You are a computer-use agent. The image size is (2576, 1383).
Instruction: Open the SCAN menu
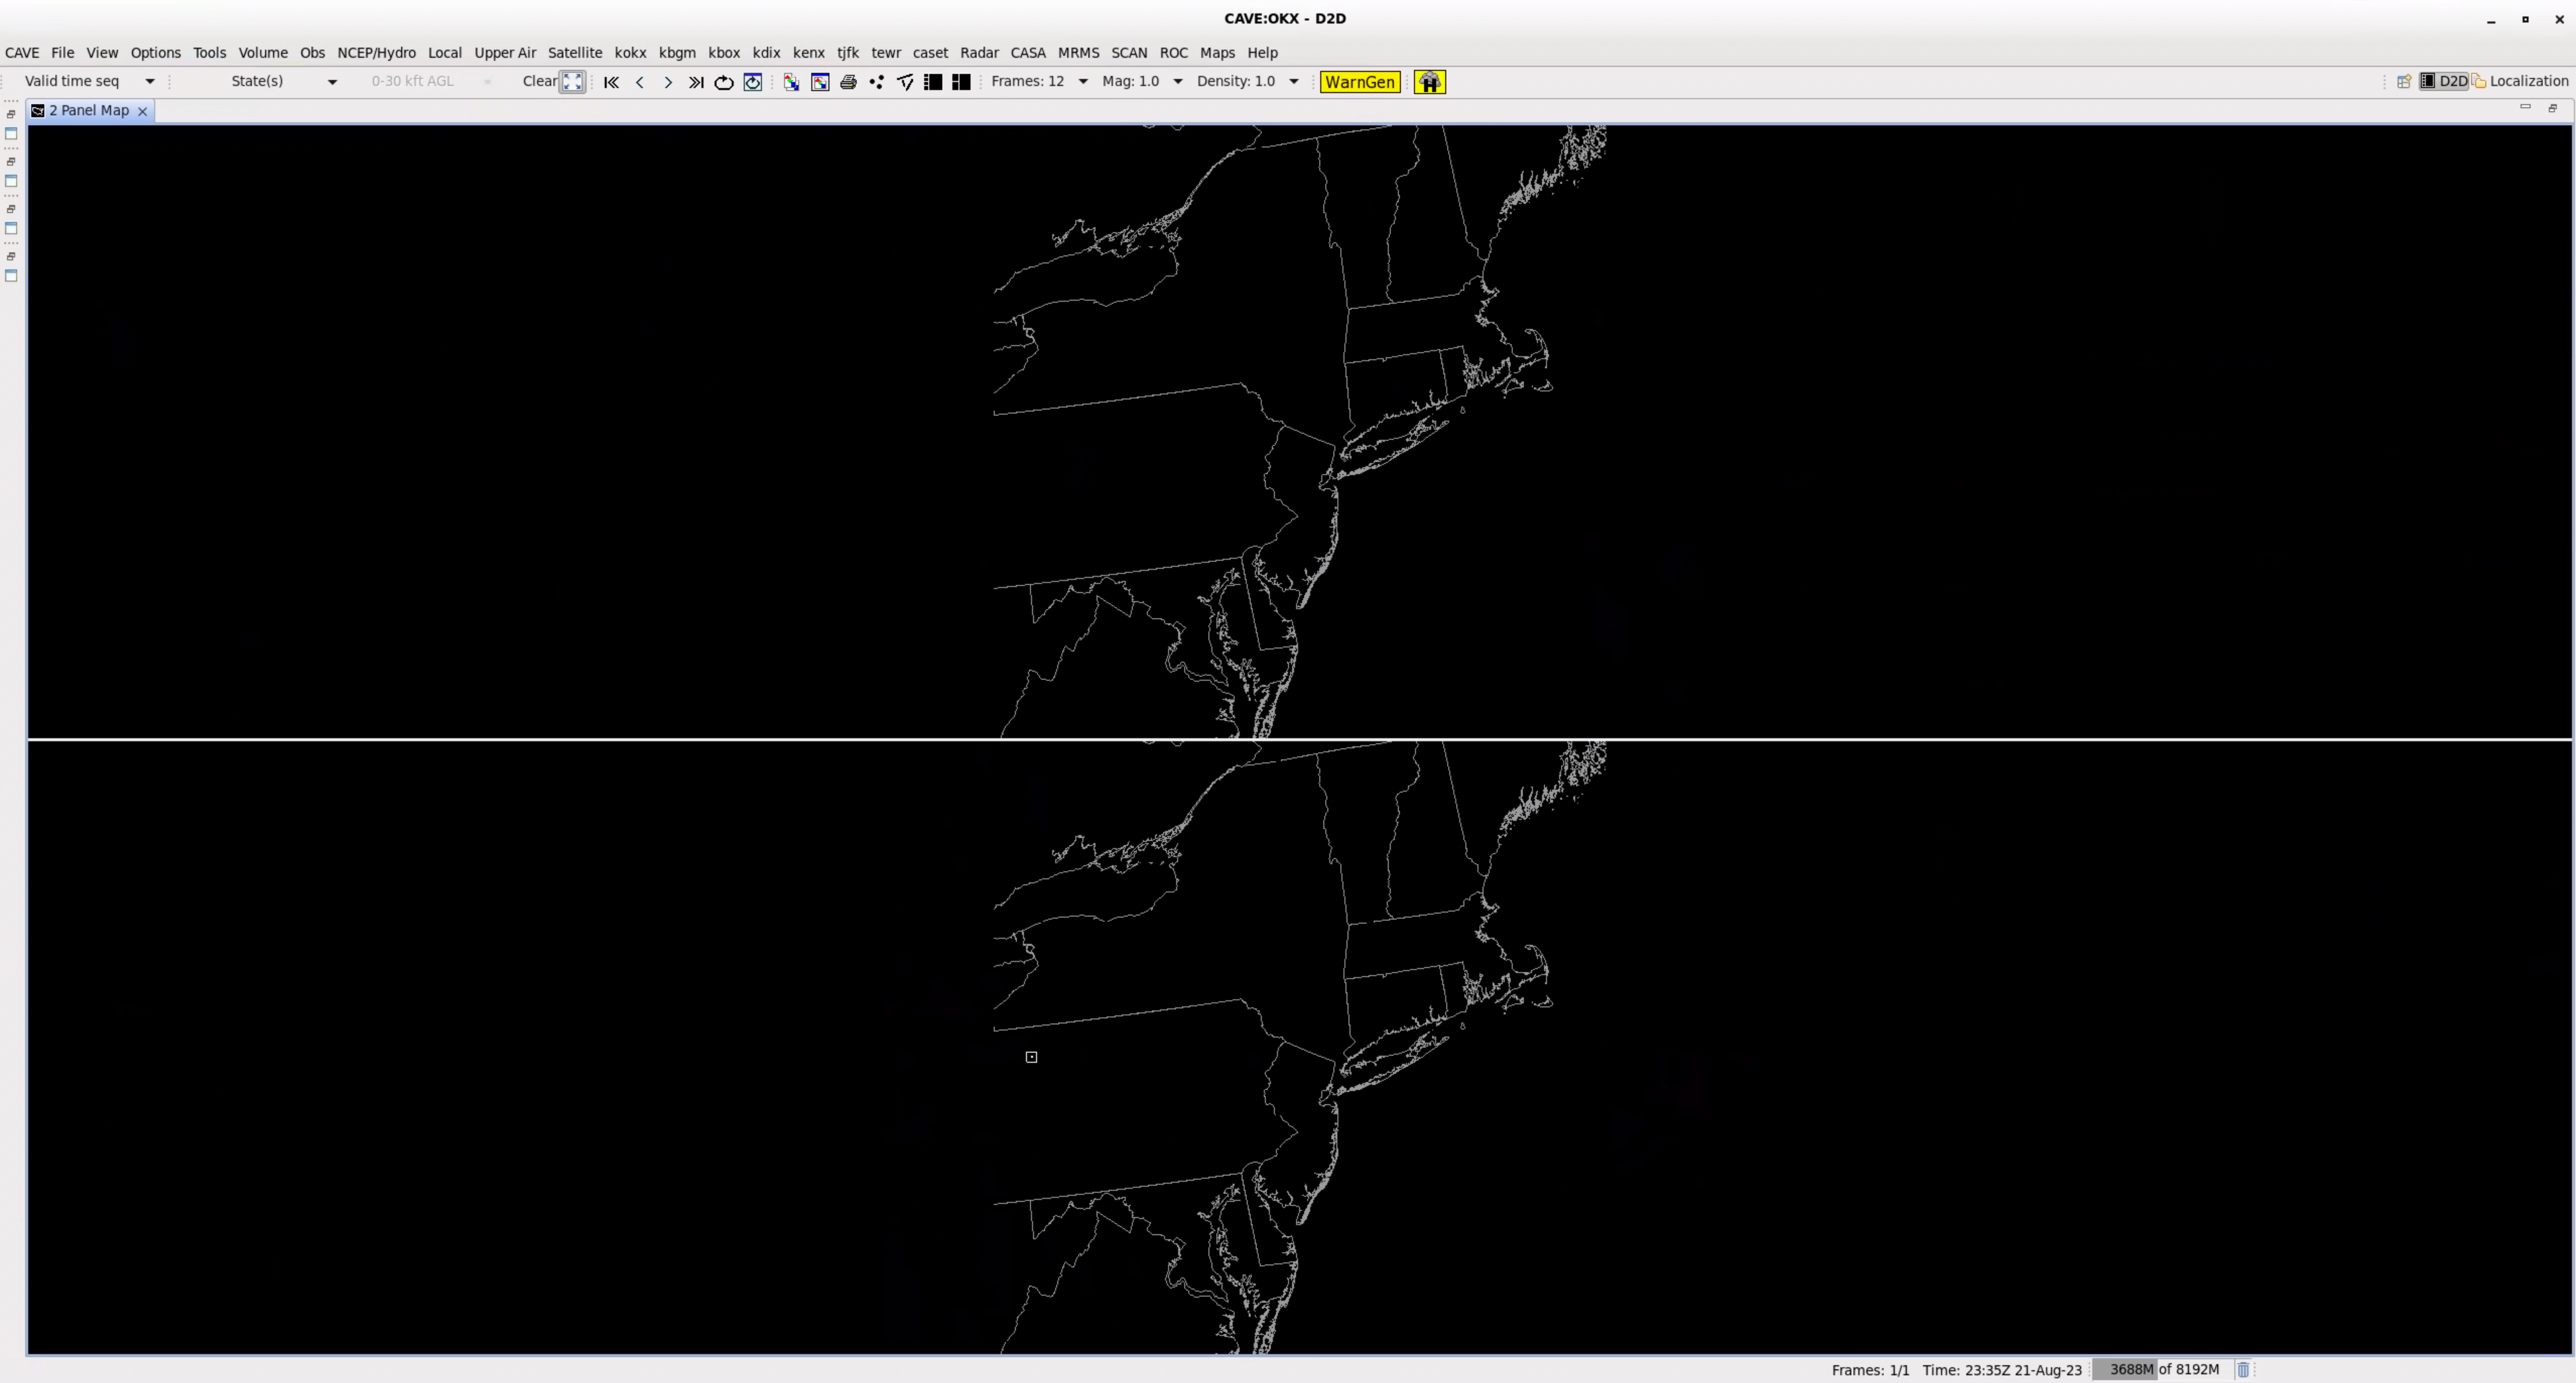coord(1129,52)
